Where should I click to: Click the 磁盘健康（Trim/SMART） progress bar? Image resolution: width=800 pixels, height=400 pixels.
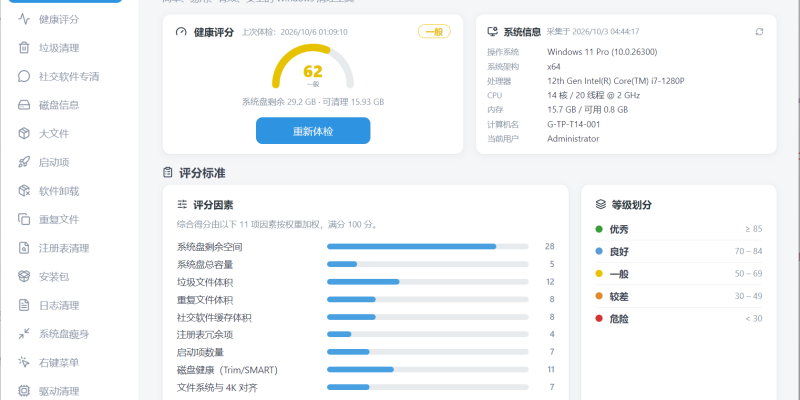[428, 369]
